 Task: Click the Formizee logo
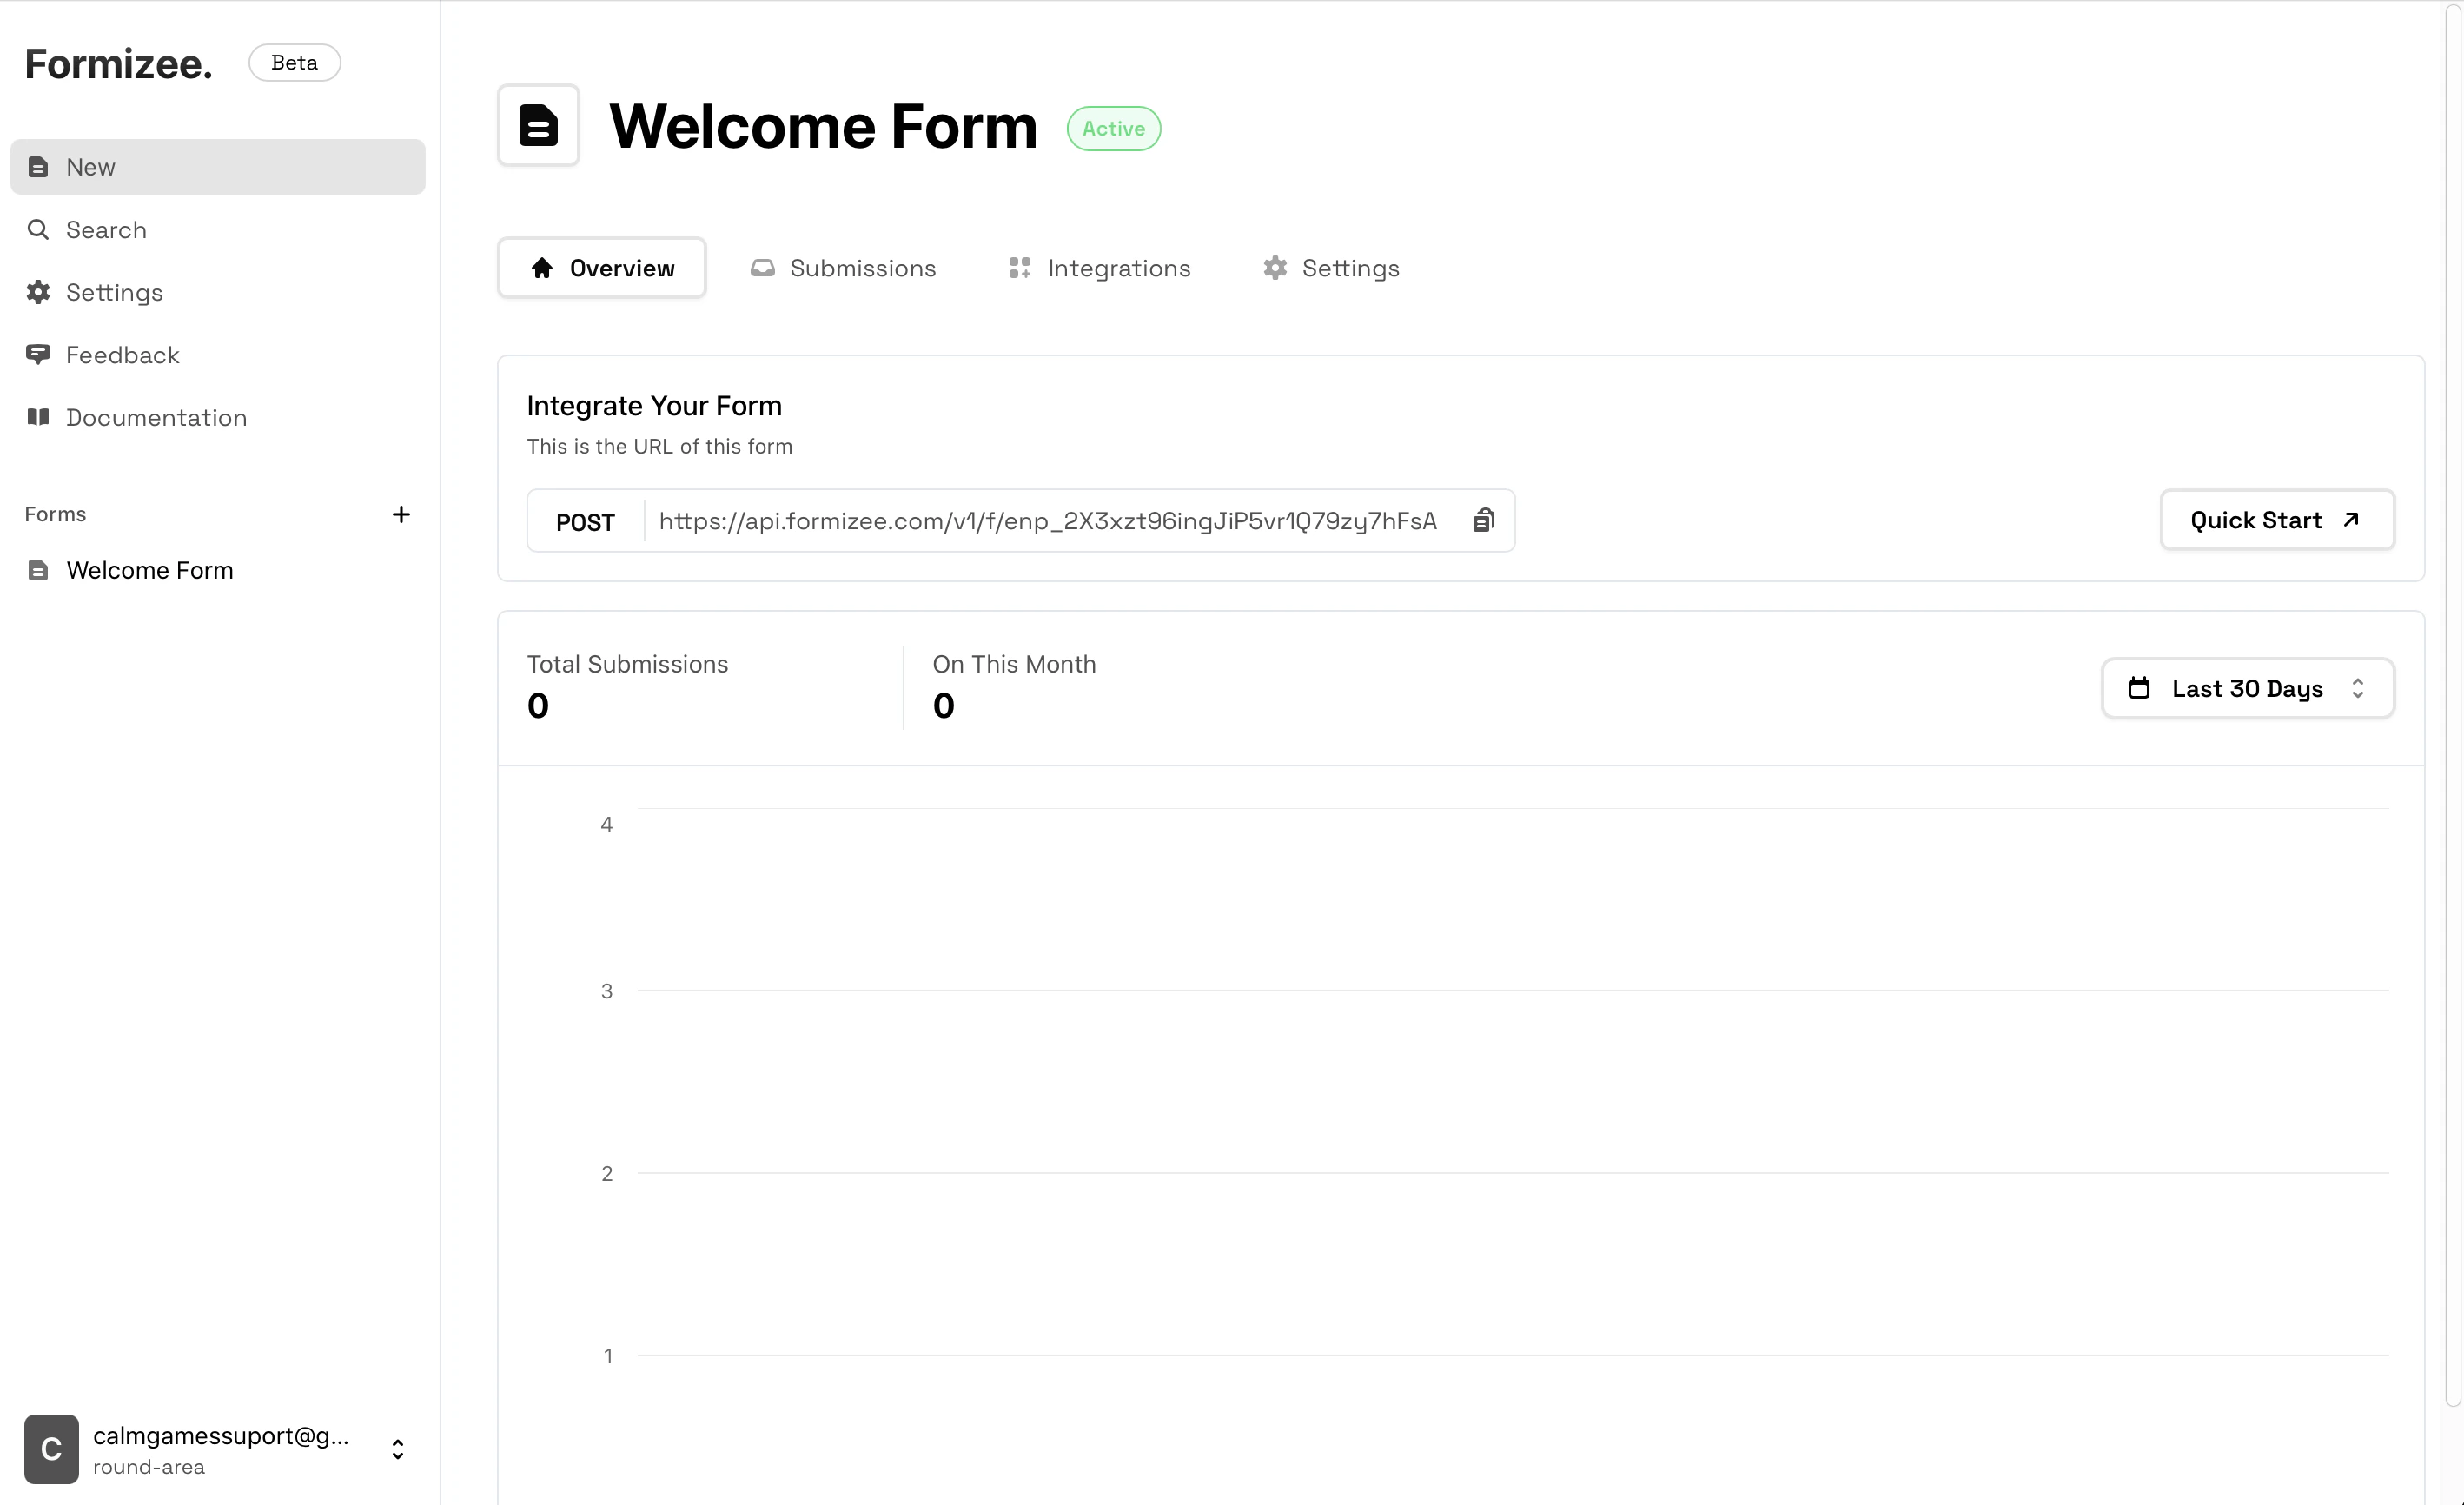[x=119, y=64]
